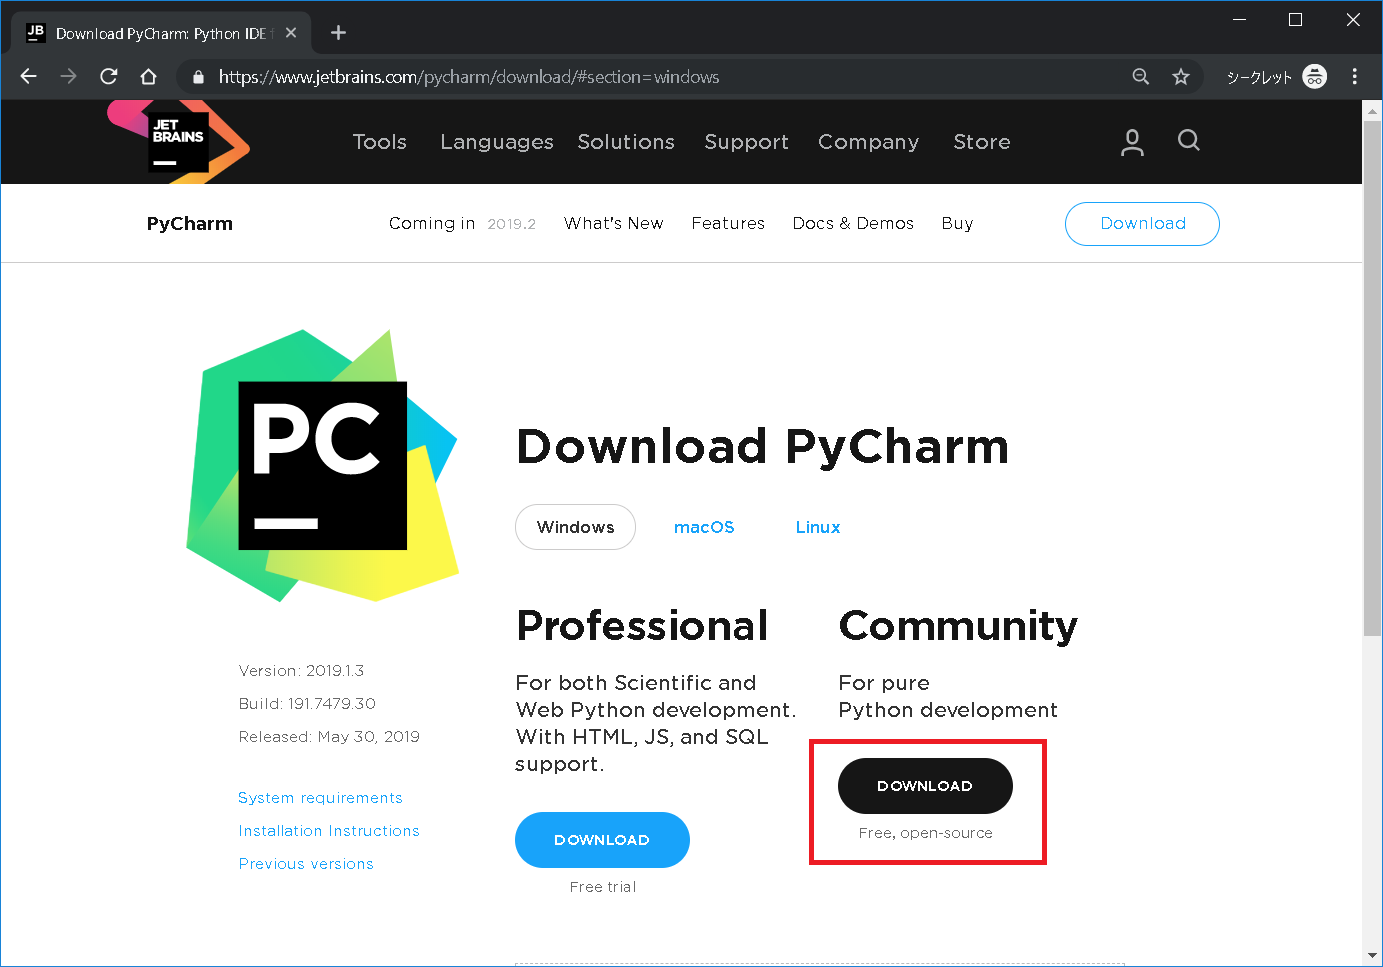Open the JetBrains account user icon
This screenshot has width=1383, height=967.
coord(1132,142)
